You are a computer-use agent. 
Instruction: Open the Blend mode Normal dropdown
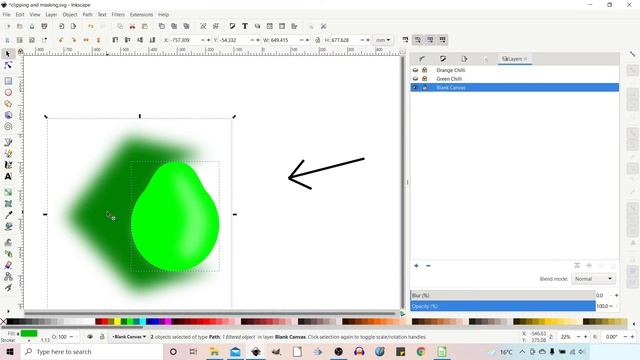pos(593,279)
